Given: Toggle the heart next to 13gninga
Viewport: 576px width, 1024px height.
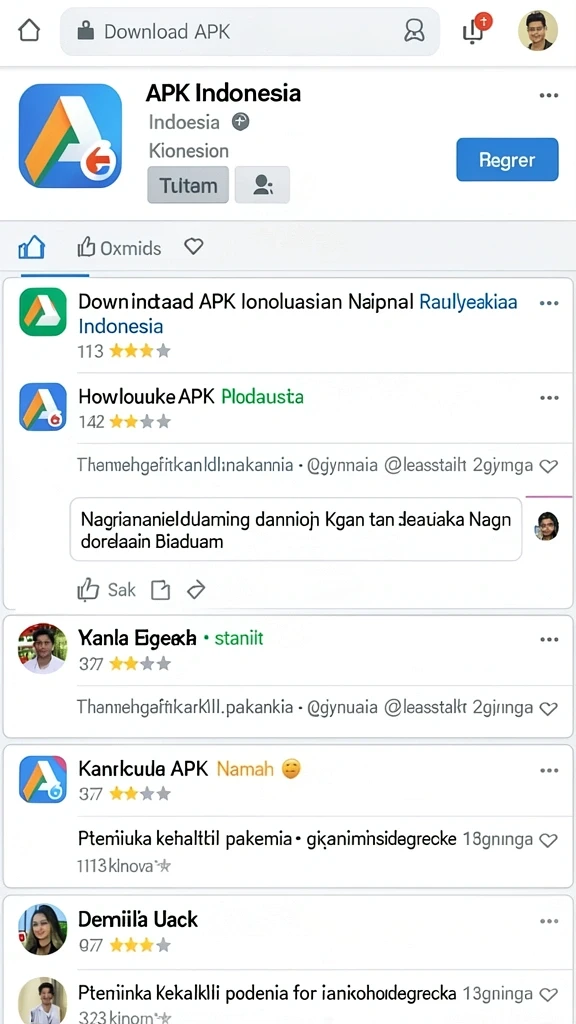Looking at the screenshot, I should (550, 995).
